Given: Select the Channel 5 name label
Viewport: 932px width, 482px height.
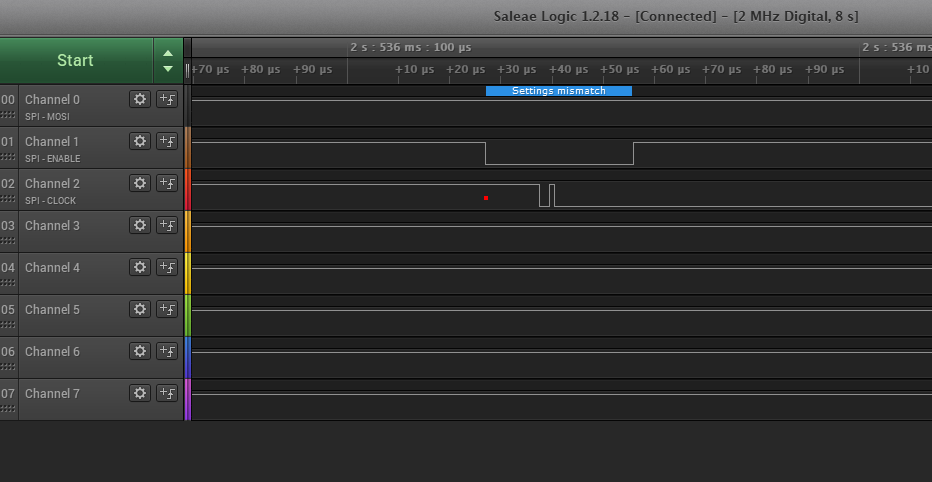Looking at the screenshot, I should 52,310.
